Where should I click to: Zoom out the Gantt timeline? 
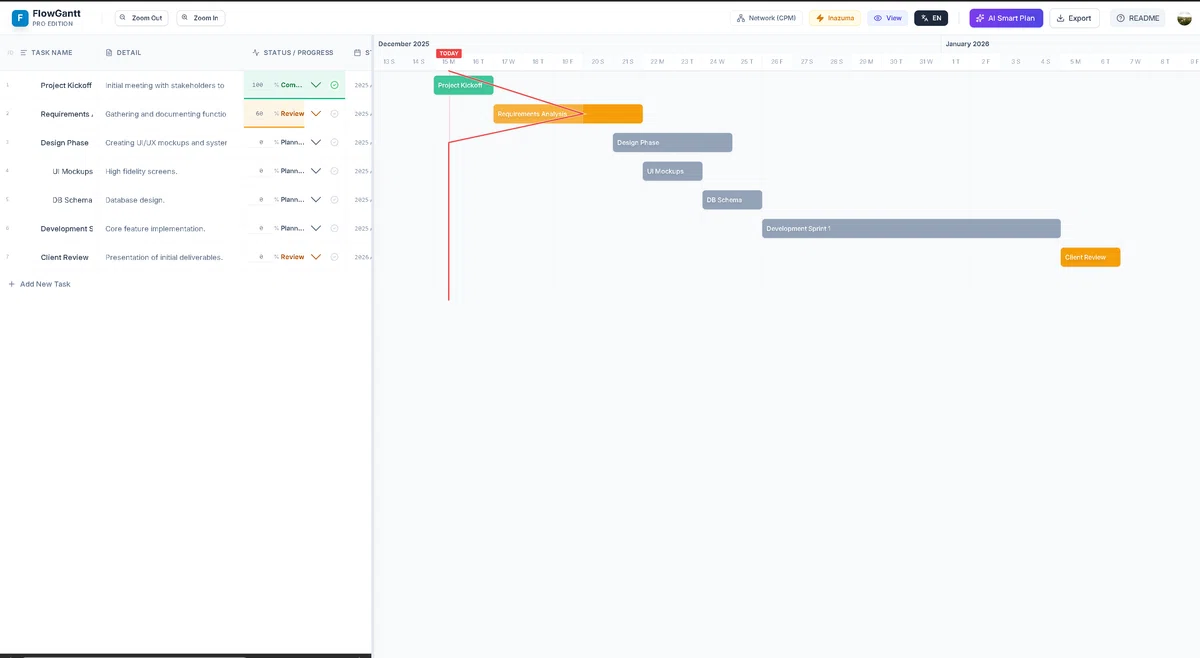pos(142,18)
